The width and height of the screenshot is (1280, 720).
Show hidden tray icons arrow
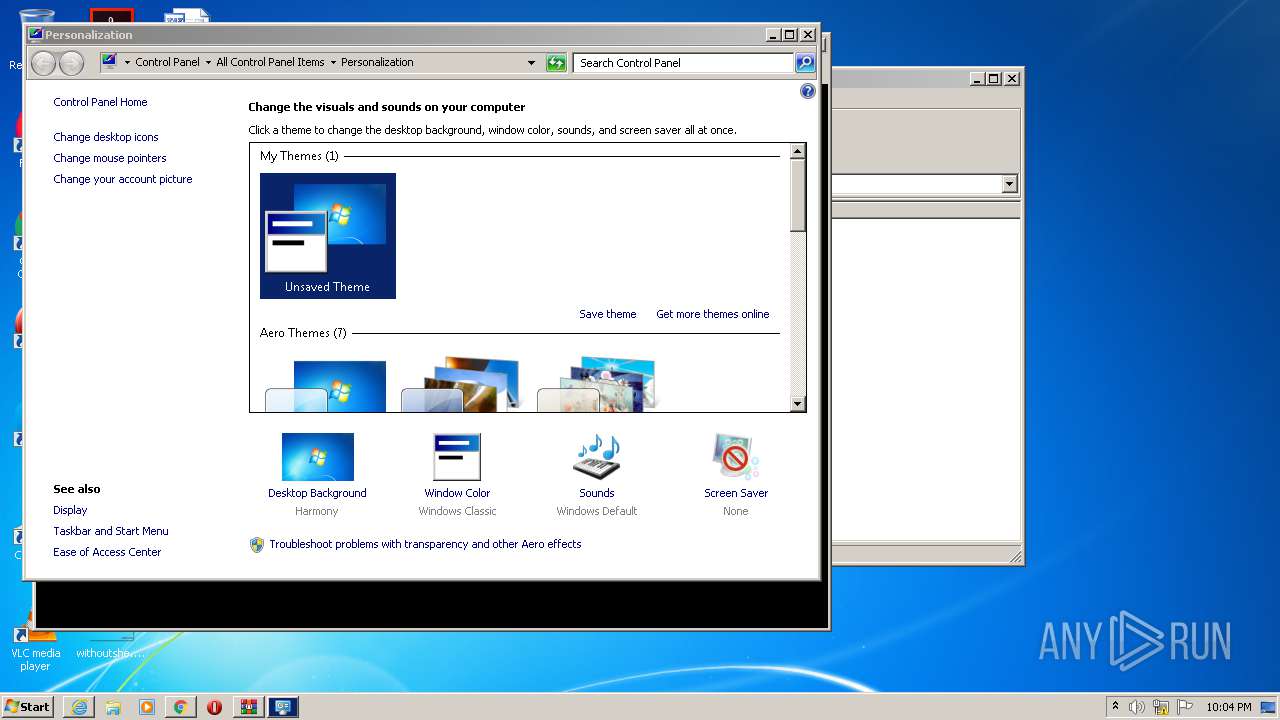pos(1116,707)
